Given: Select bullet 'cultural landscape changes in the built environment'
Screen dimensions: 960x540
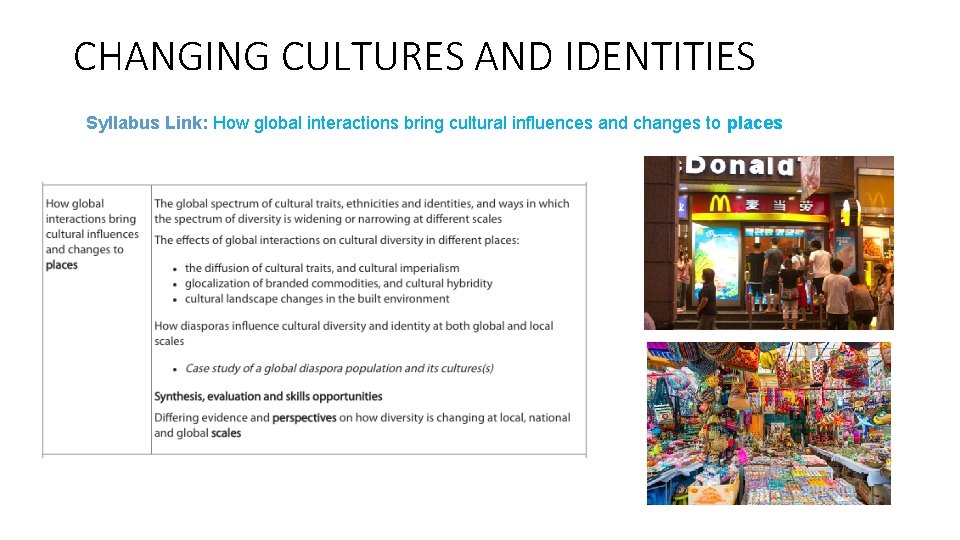Looking at the screenshot, I should click(x=317, y=299).
